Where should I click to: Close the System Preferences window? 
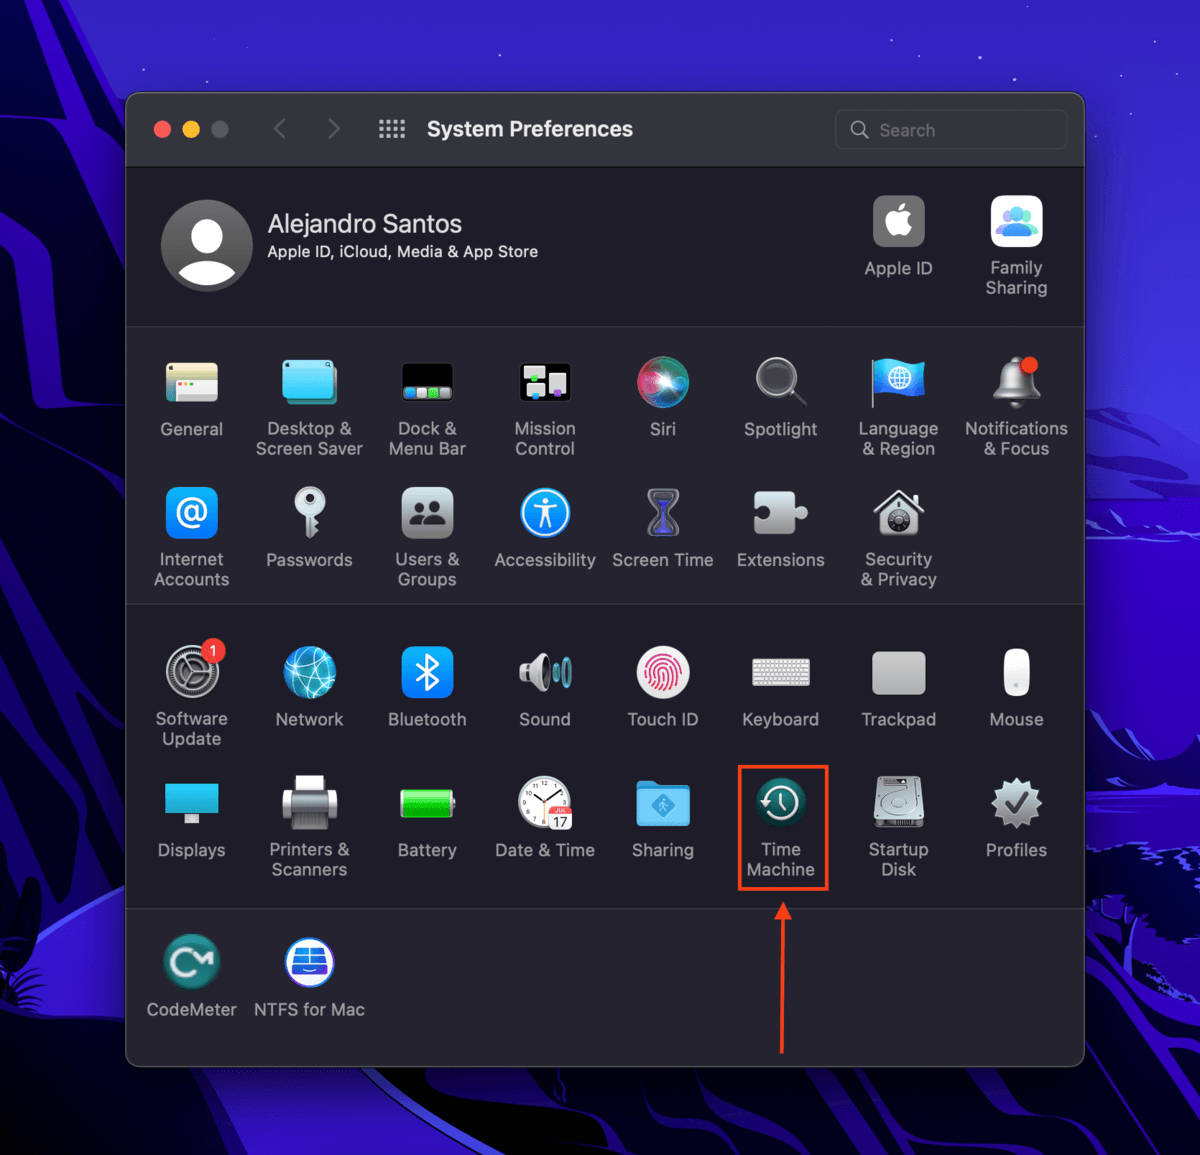tap(162, 129)
